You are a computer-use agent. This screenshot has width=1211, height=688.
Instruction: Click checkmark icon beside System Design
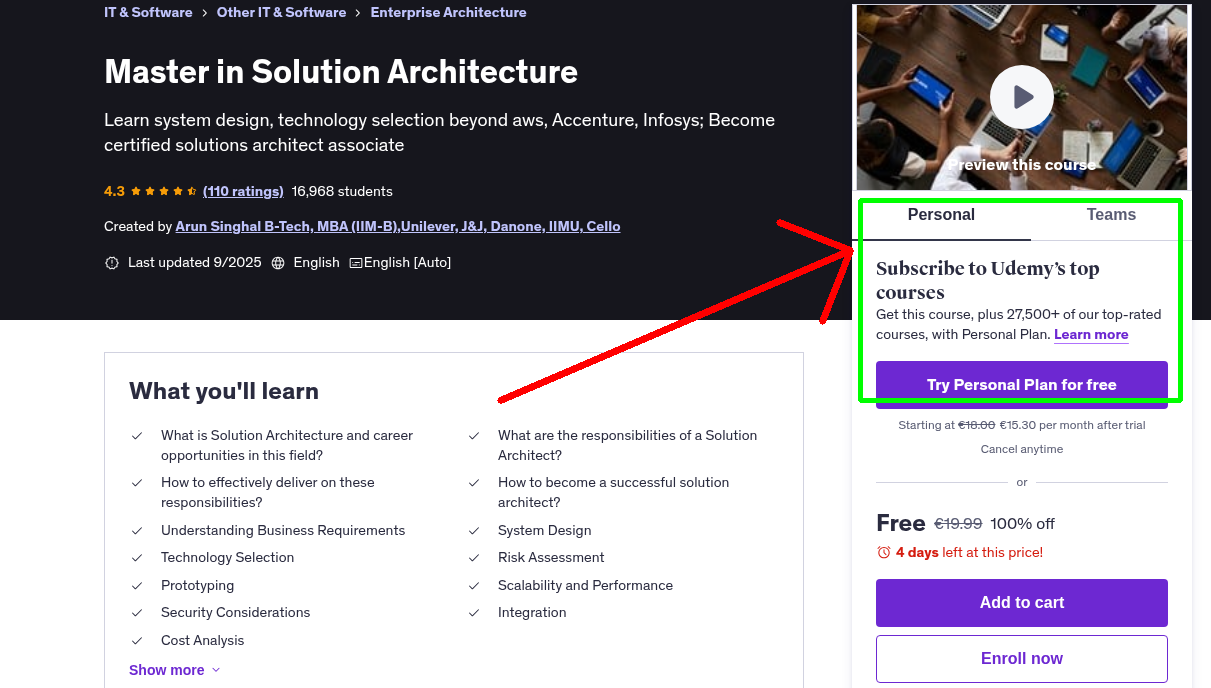474,531
